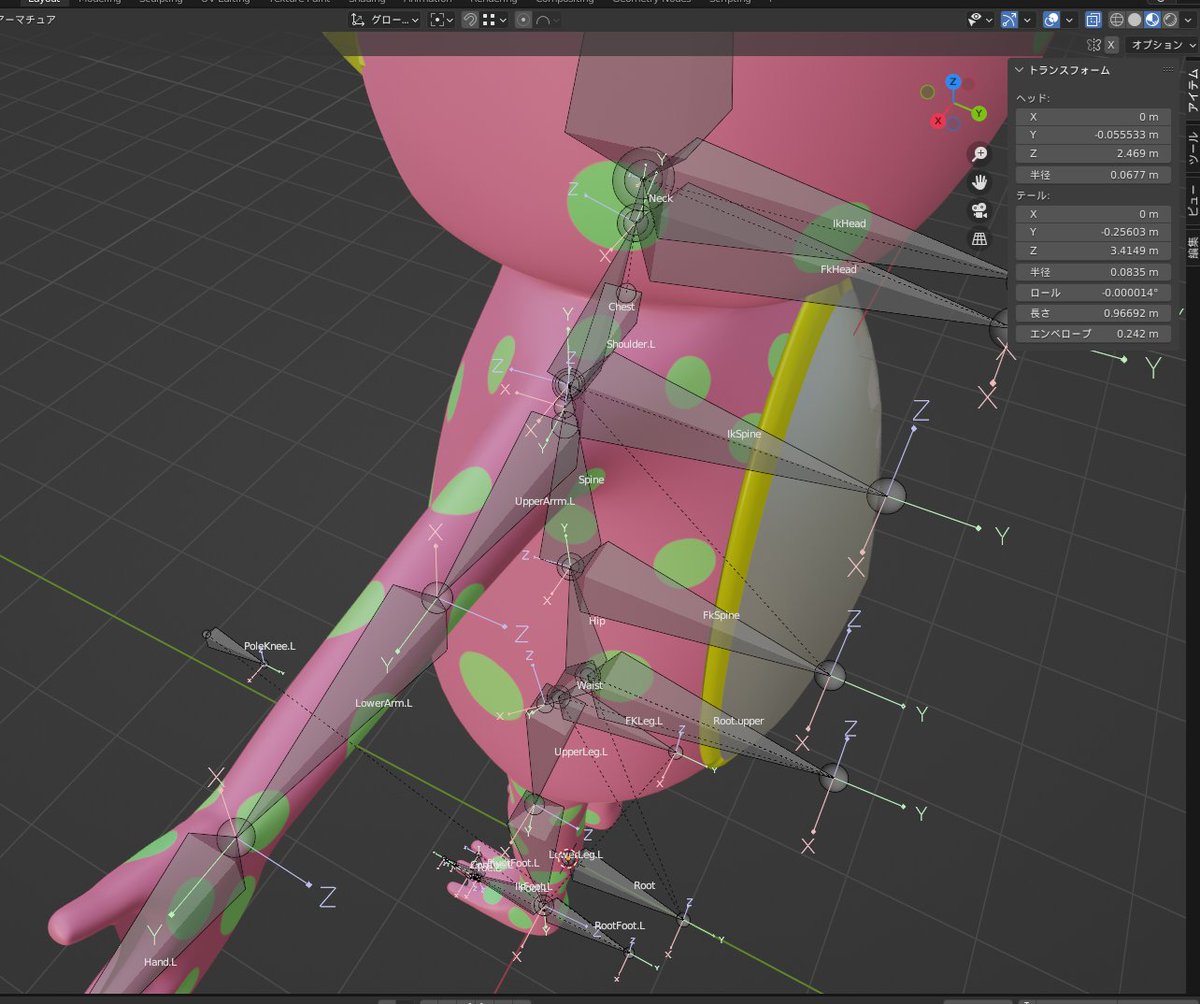Click the エンベロープ field 0.242 m
Image resolution: width=1200 pixels, height=1004 pixels.
(1093, 334)
